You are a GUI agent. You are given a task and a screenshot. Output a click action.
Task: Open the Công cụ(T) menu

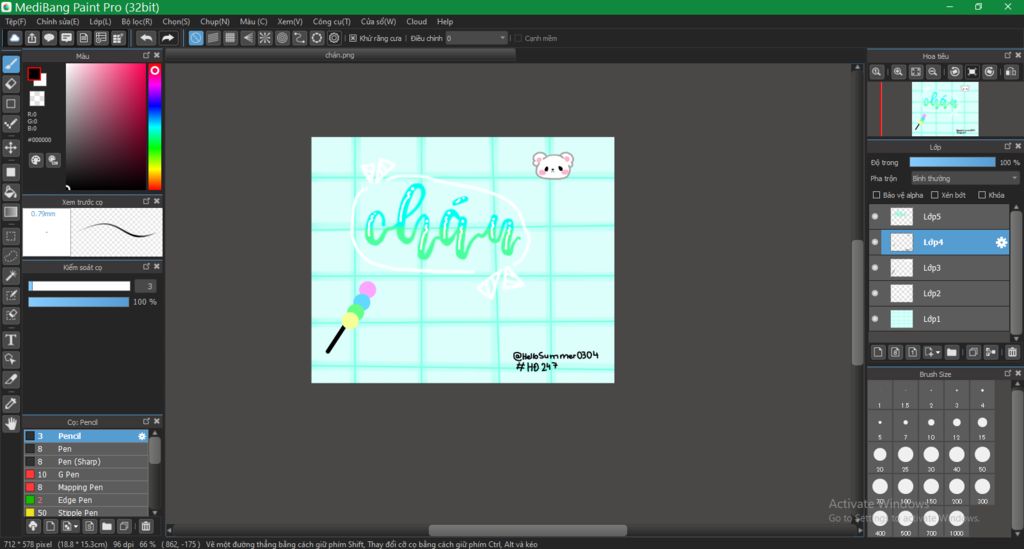(331, 21)
